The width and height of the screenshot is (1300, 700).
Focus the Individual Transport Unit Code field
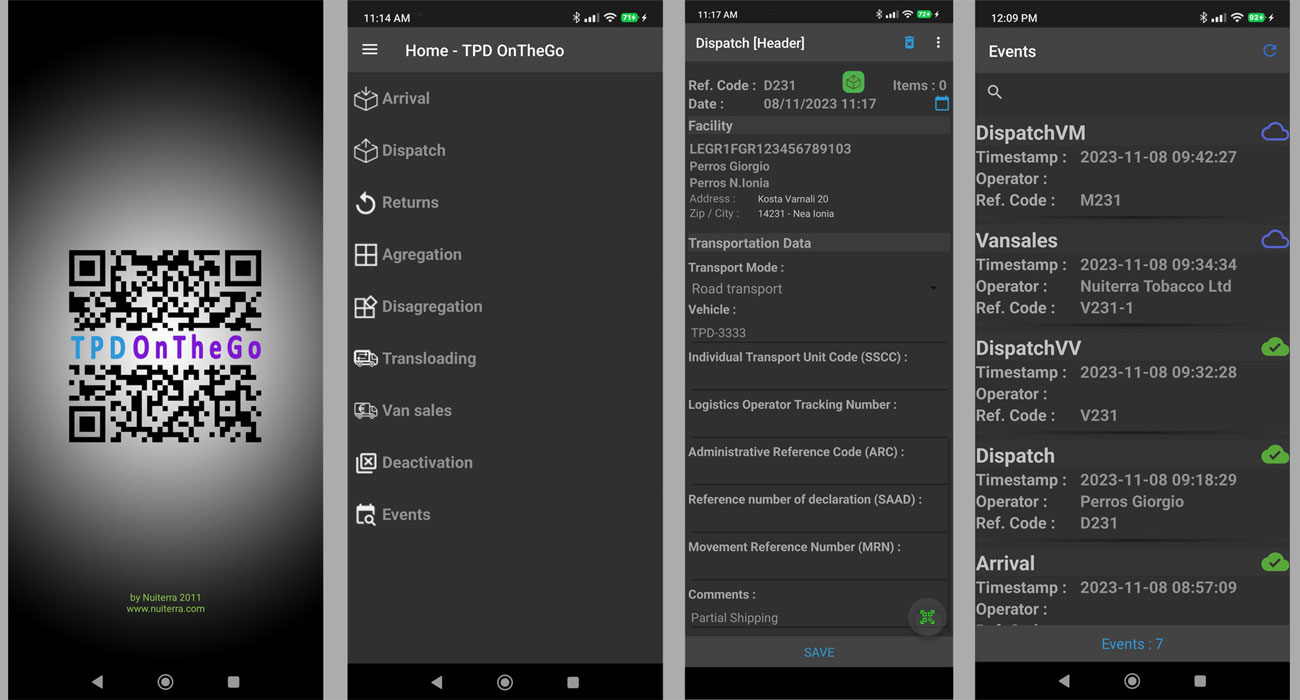pyautogui.click(x=817, y=379)
